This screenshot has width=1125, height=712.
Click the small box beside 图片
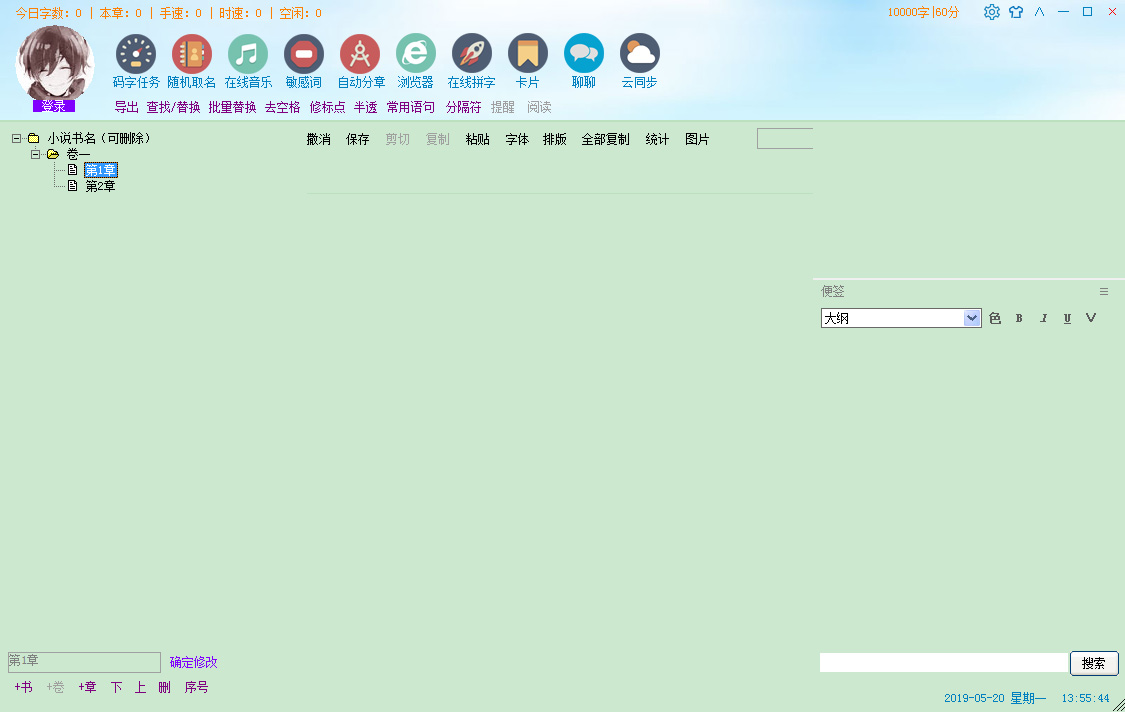click(x=785, y=139)
